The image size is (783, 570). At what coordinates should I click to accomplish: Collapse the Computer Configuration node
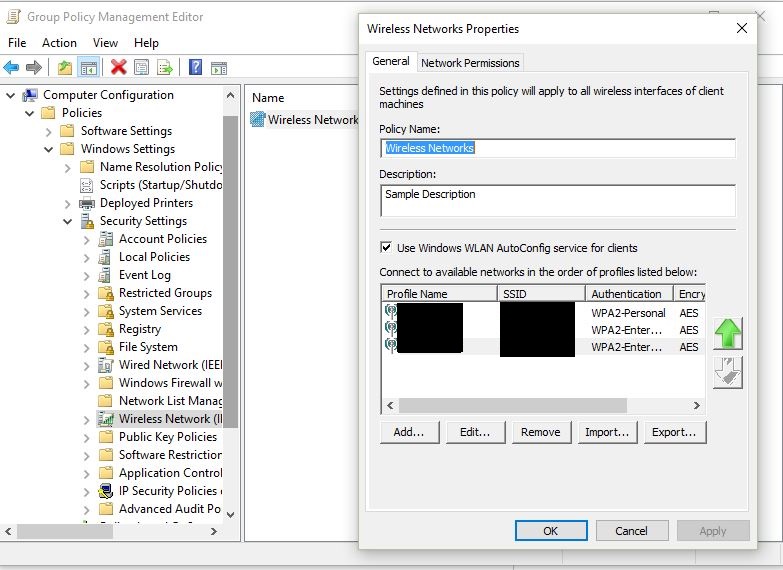10,95
